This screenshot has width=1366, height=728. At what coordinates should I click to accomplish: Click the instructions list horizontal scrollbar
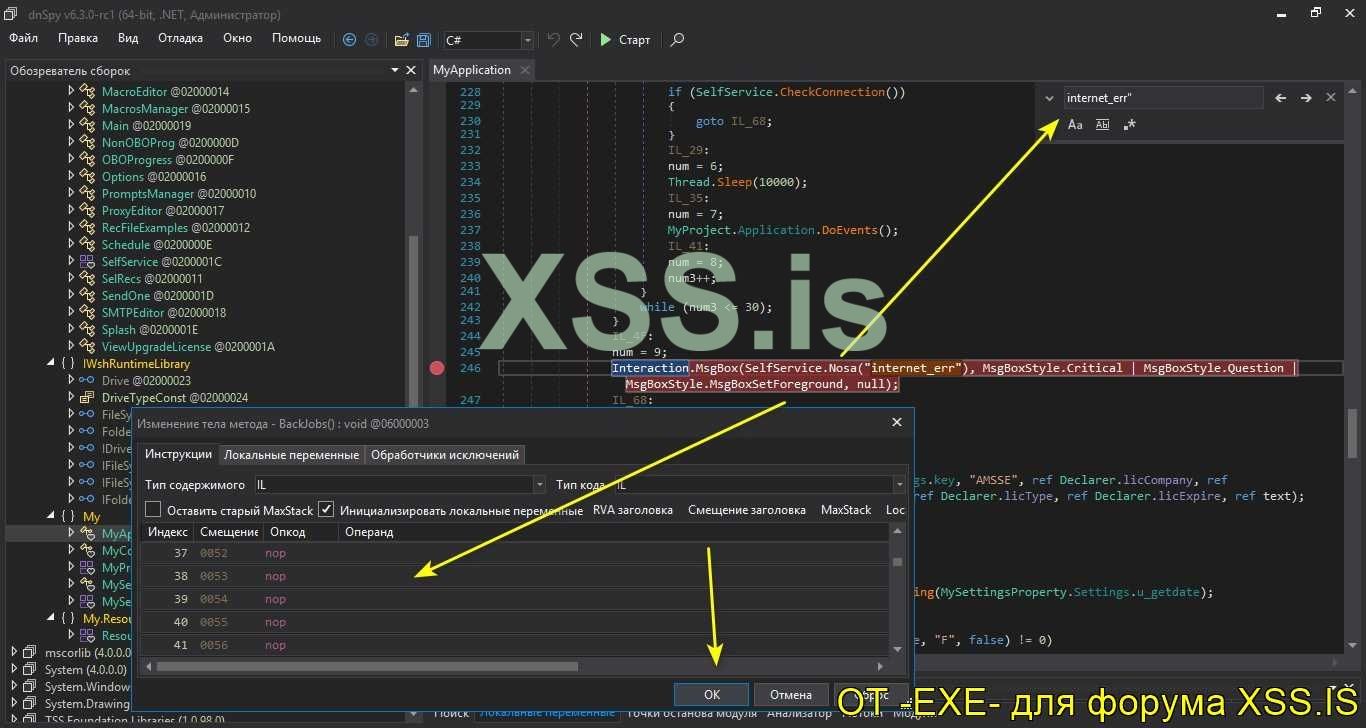(x=367, y=666)
